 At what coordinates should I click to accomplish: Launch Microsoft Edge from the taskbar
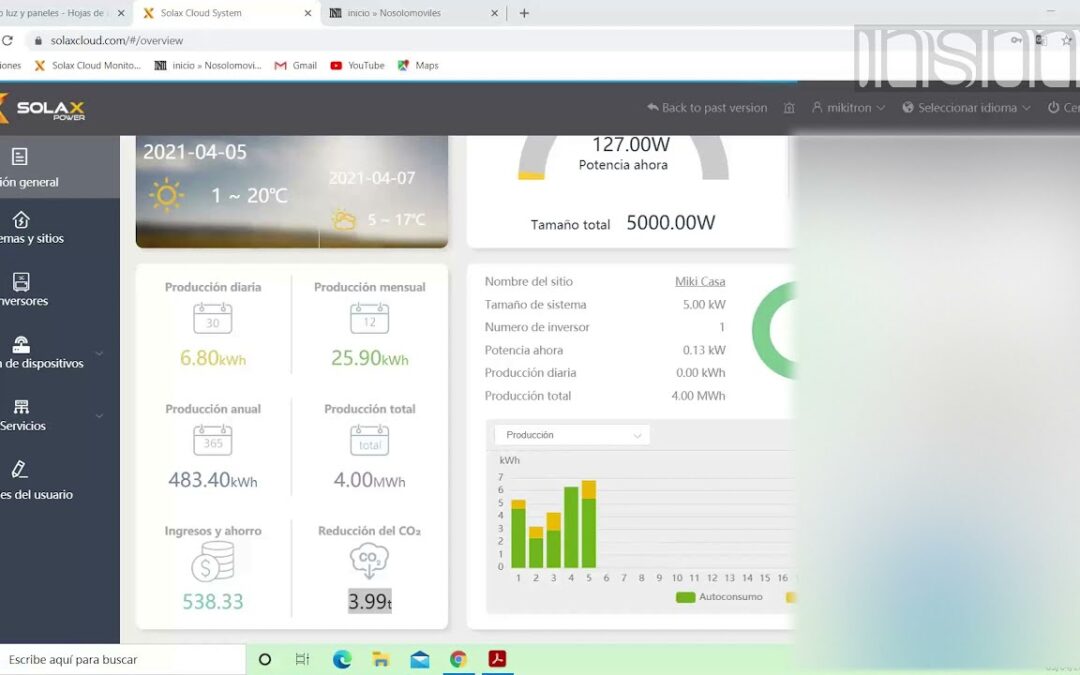tap(342, 660)
